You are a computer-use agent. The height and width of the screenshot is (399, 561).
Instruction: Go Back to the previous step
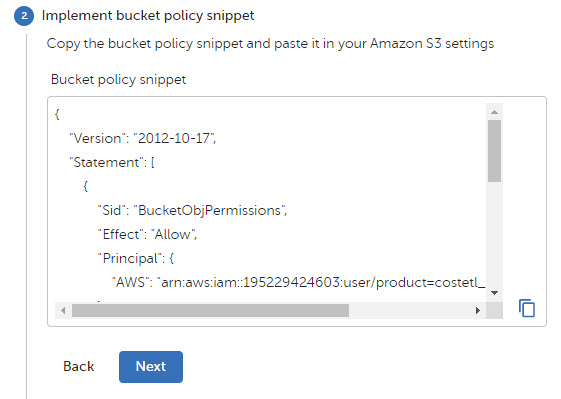click(78, 366)
